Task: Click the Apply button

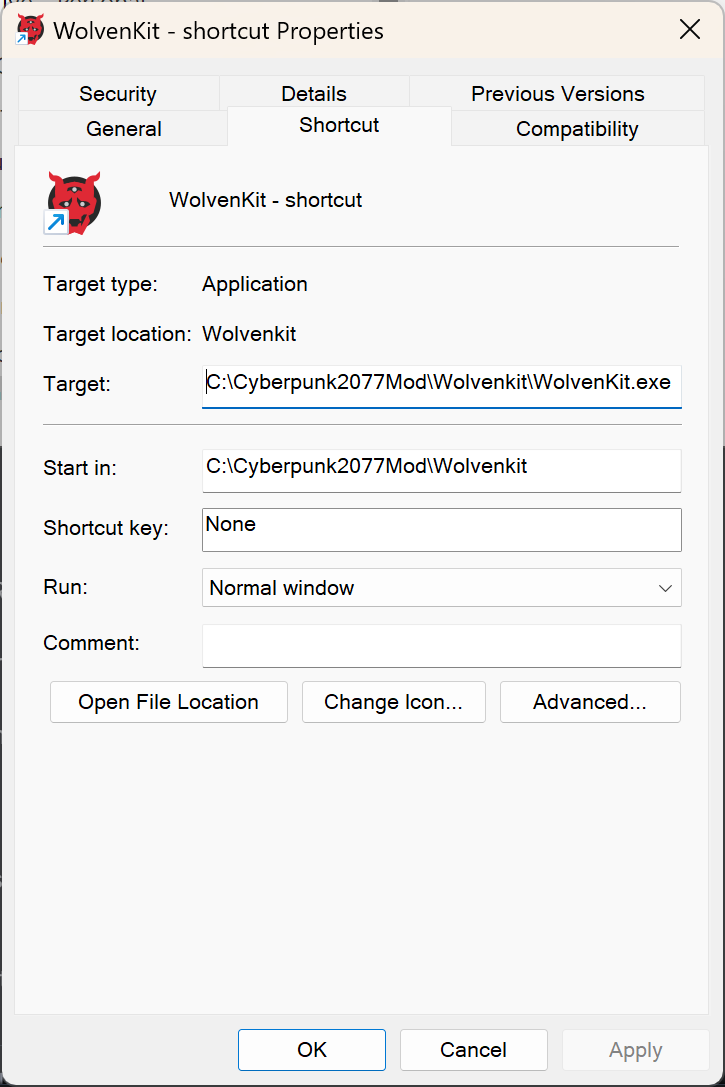Action: 636,1050
